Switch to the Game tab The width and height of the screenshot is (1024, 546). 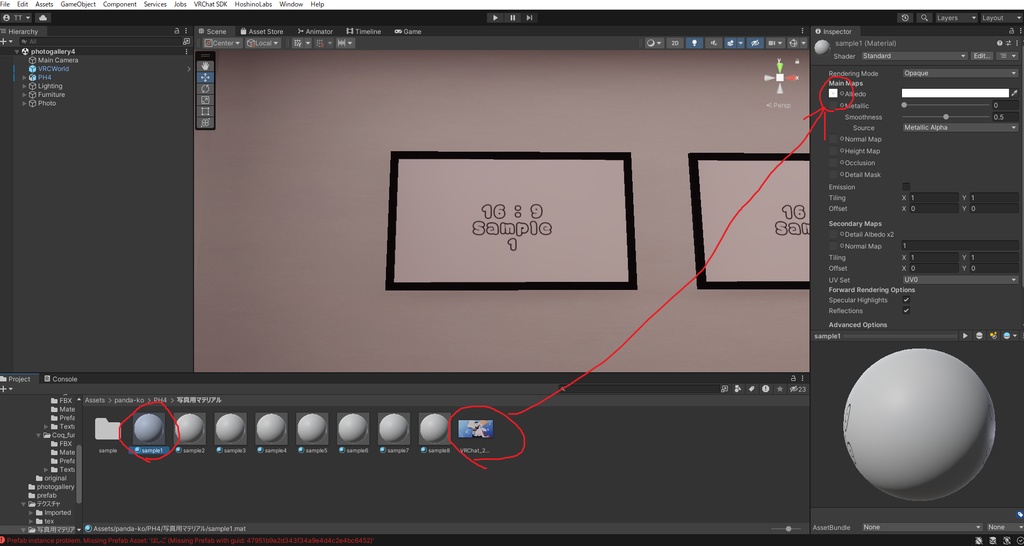tap(407, 31)
